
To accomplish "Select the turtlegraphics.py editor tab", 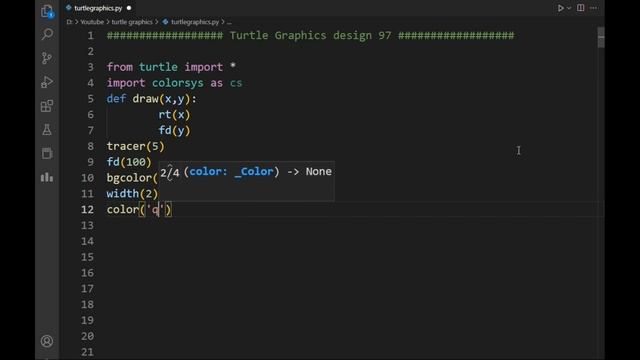I will (98, 8).
